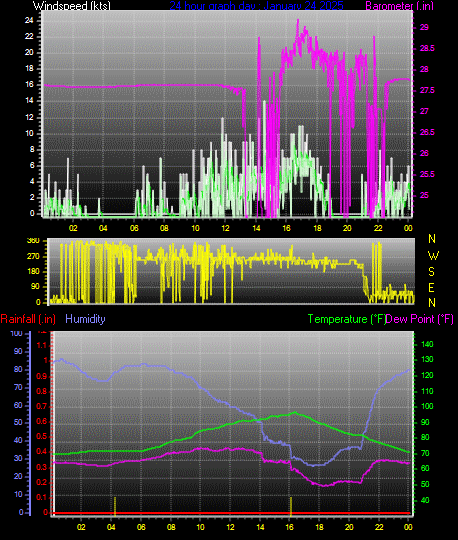
Task: Click the 08 hour tick under the bottom chart
Action: click(x=171, y=527)
